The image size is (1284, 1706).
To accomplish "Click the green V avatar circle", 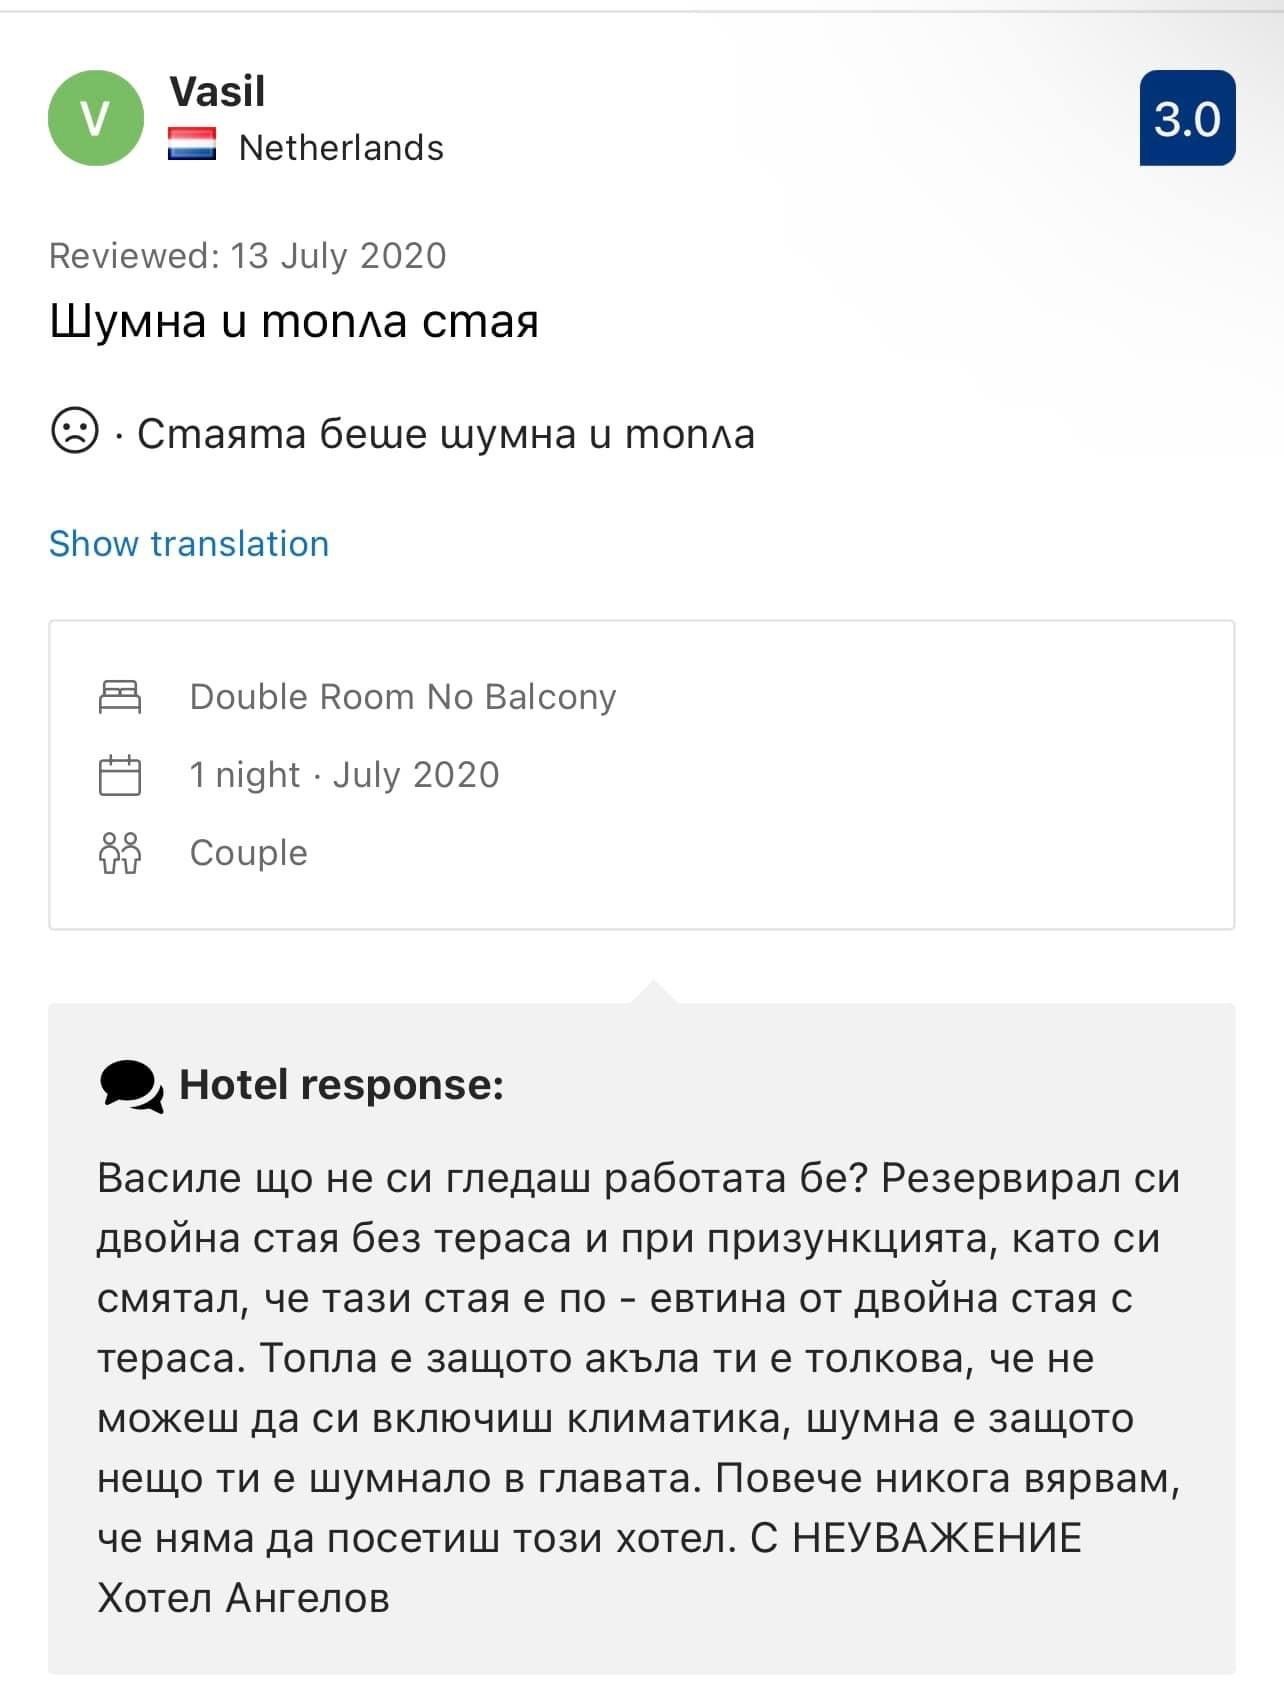I will (x=95, y=118).
